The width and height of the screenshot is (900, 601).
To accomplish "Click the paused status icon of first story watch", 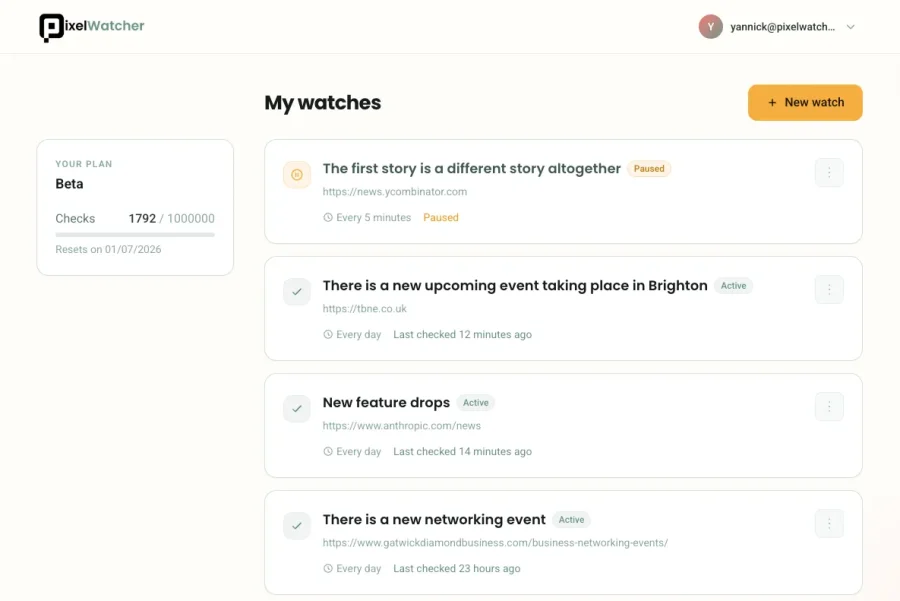I will pos(297,175).
